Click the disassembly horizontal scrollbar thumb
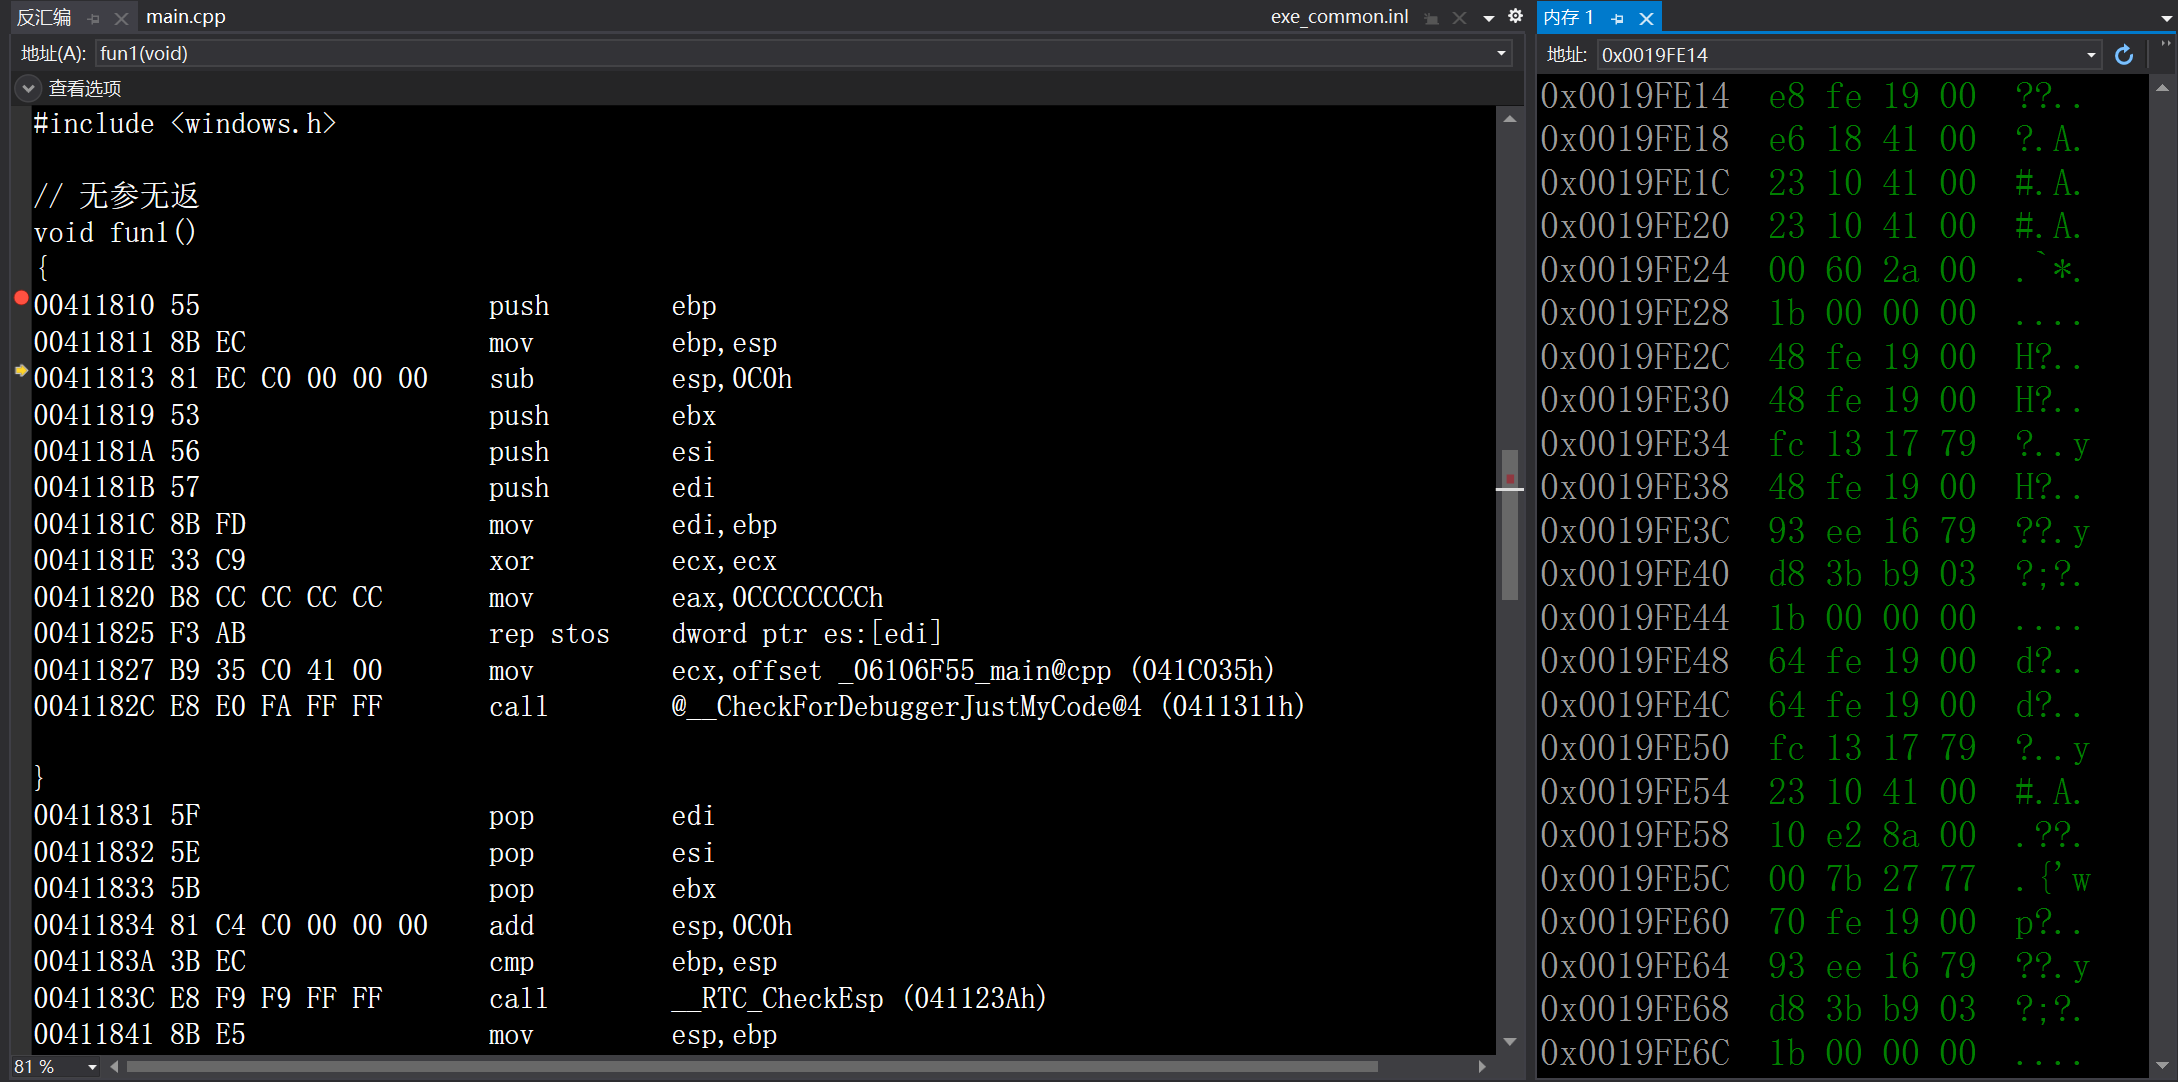Image resolution: width=2178 pixels, height=1082 pixels. (x=750, y=1067)
